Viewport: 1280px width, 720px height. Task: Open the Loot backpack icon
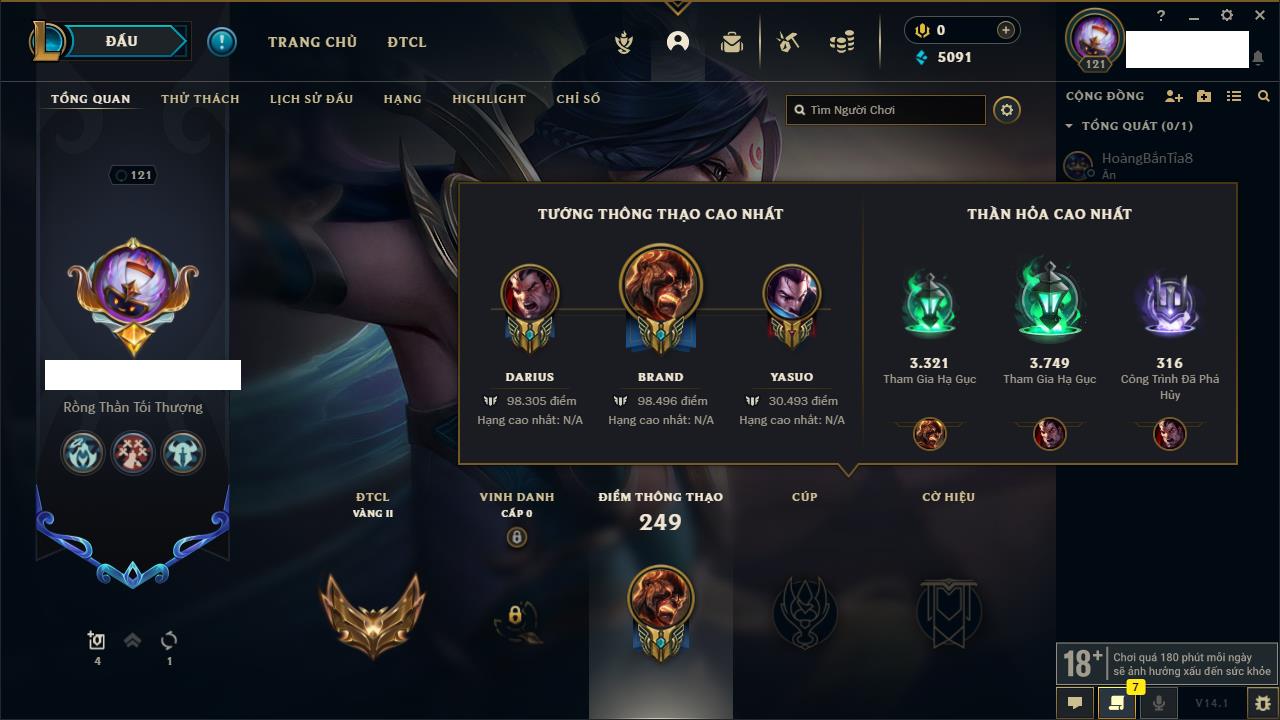[x=732, y=42]
